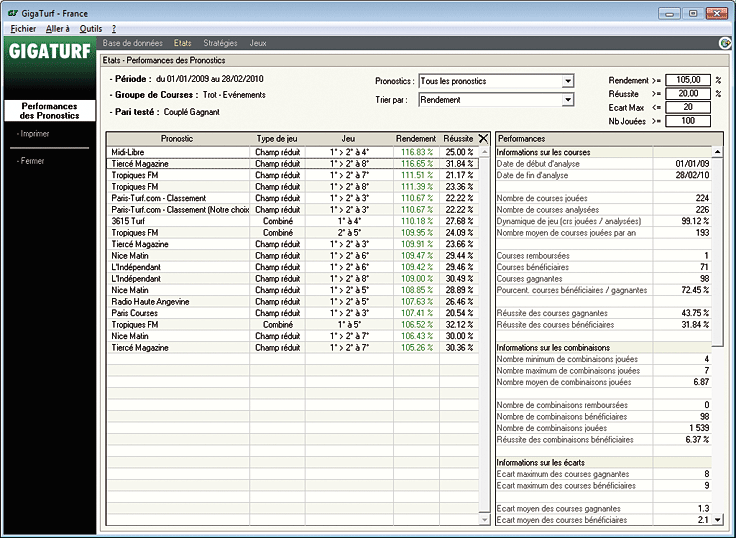
Task: Click the Jeu column header
Action: coord(349,138)
